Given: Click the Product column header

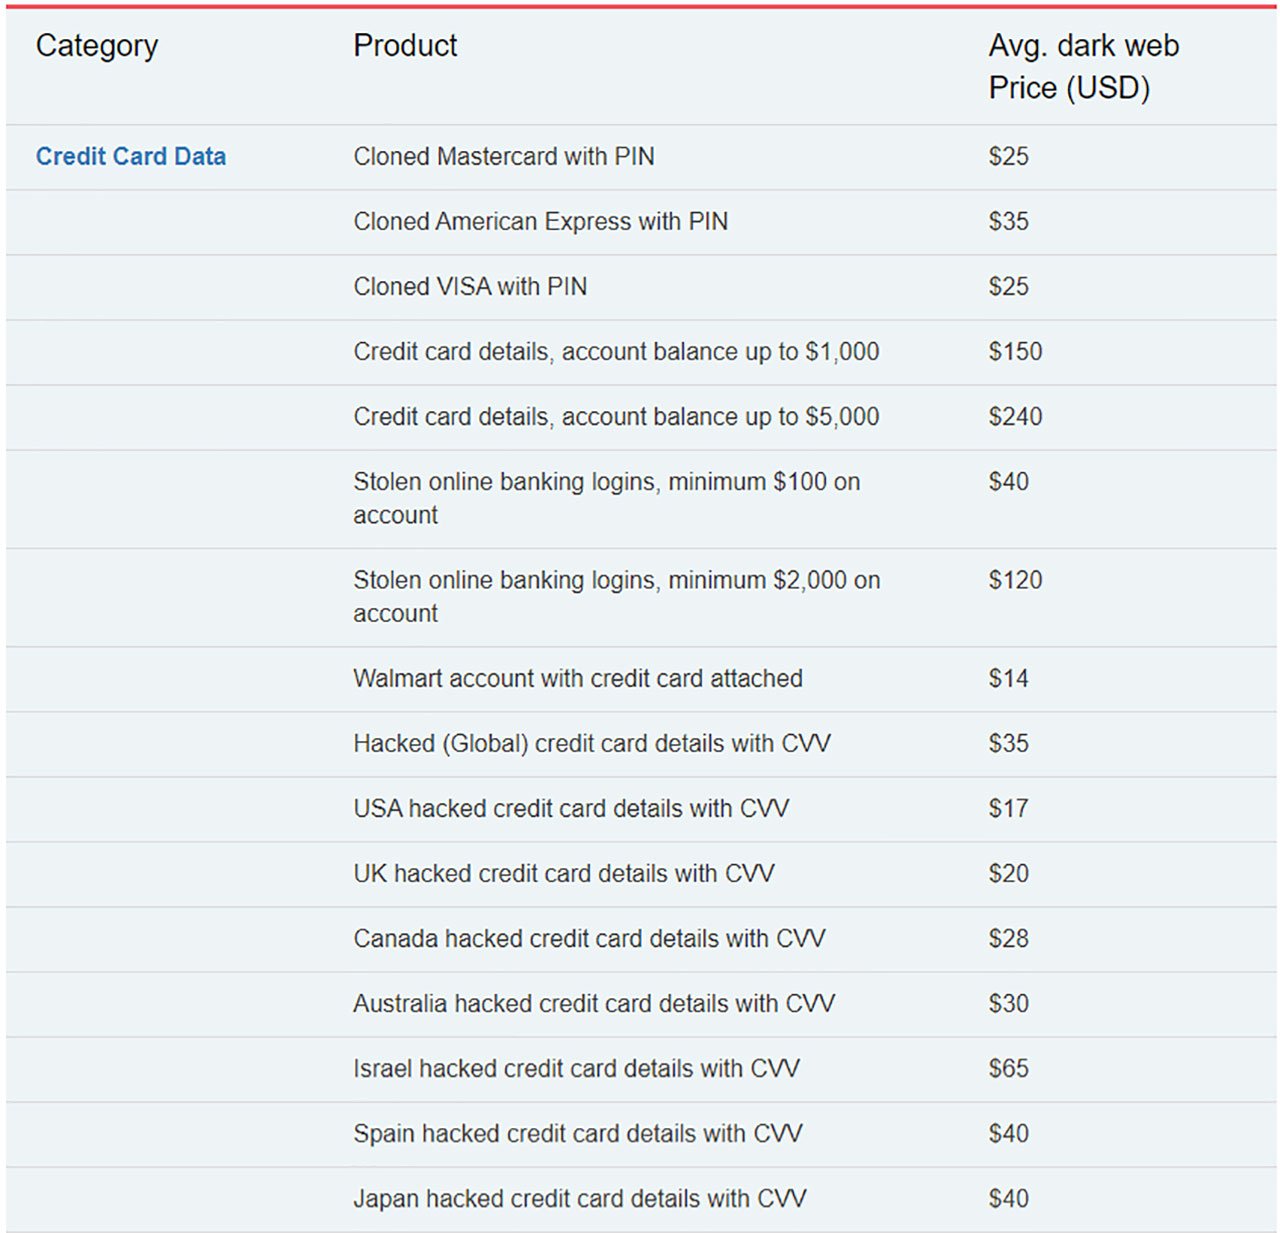Looking at the screenshot, I should [x=405, y=46].
